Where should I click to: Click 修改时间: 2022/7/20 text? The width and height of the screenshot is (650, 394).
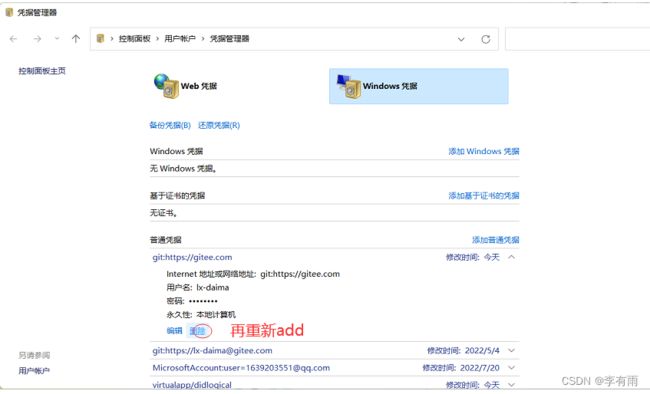[x=461, y=368]
